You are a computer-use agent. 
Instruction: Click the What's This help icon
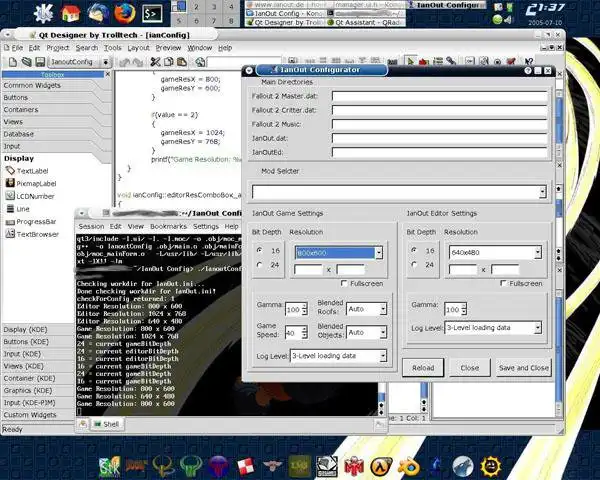529,61
